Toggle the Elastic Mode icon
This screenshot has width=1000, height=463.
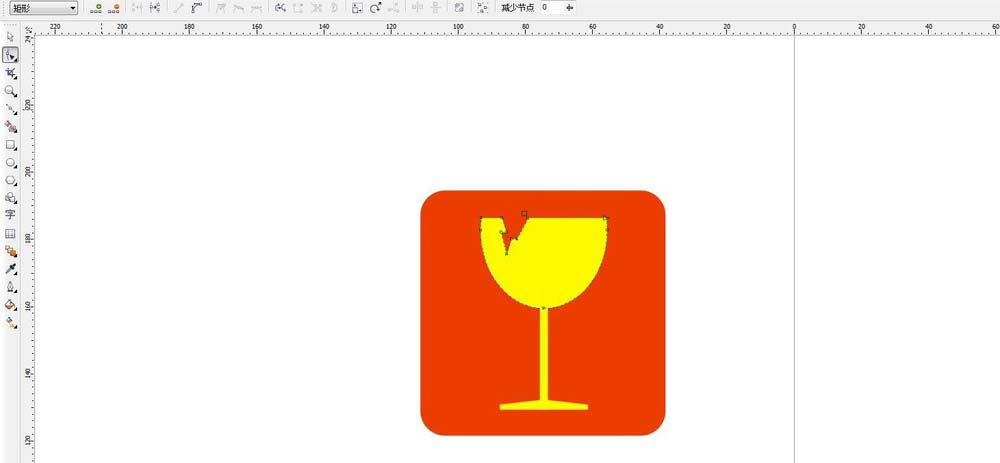tap(459, 8)
